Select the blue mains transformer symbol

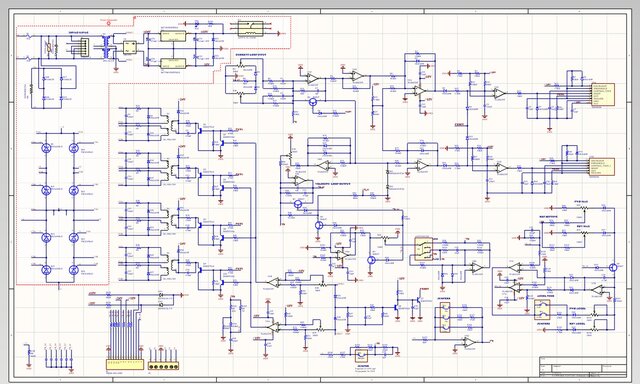(107, 47)
